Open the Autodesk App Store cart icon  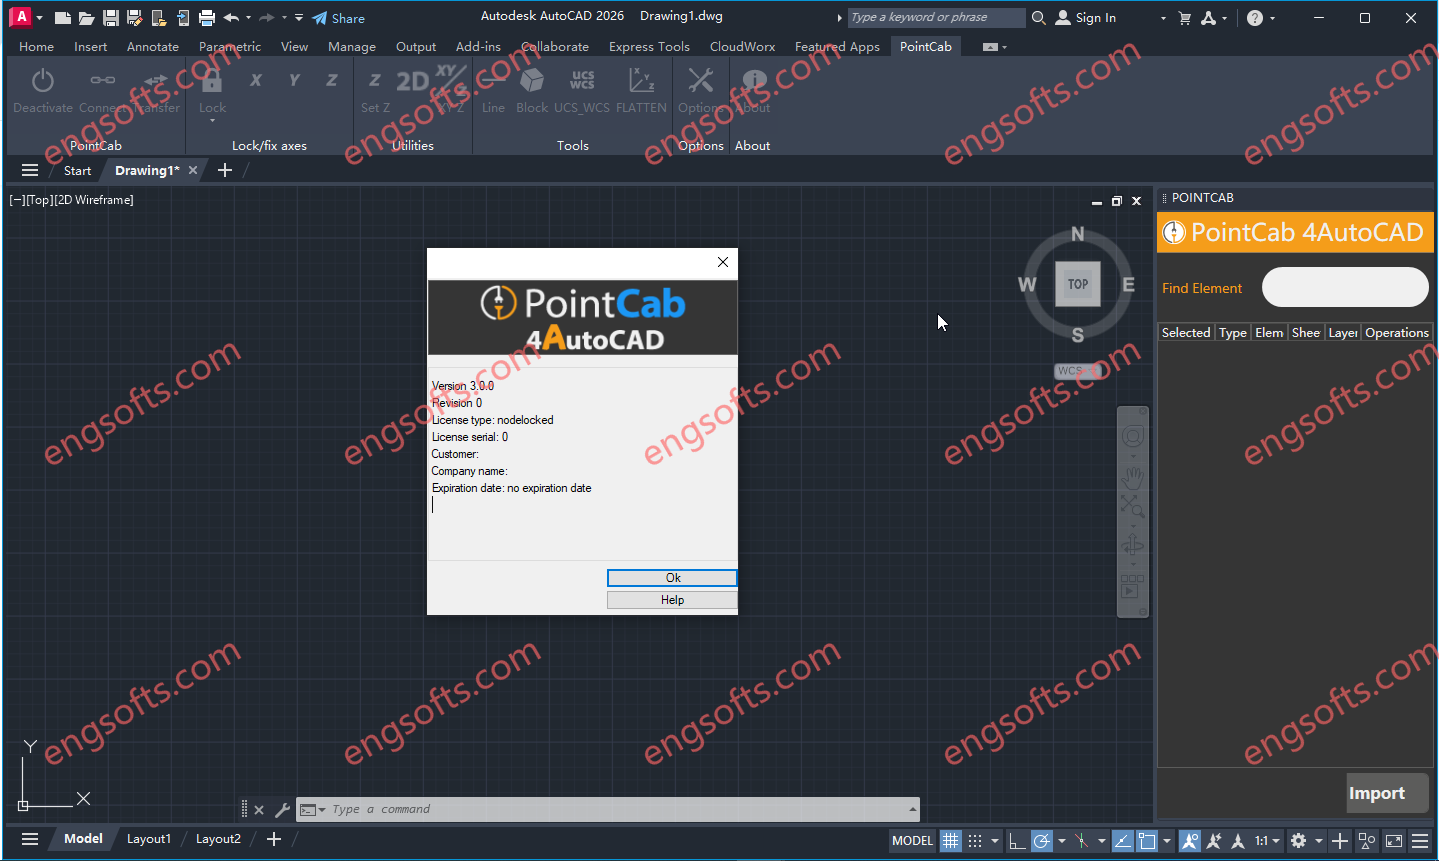[1185, 18]
